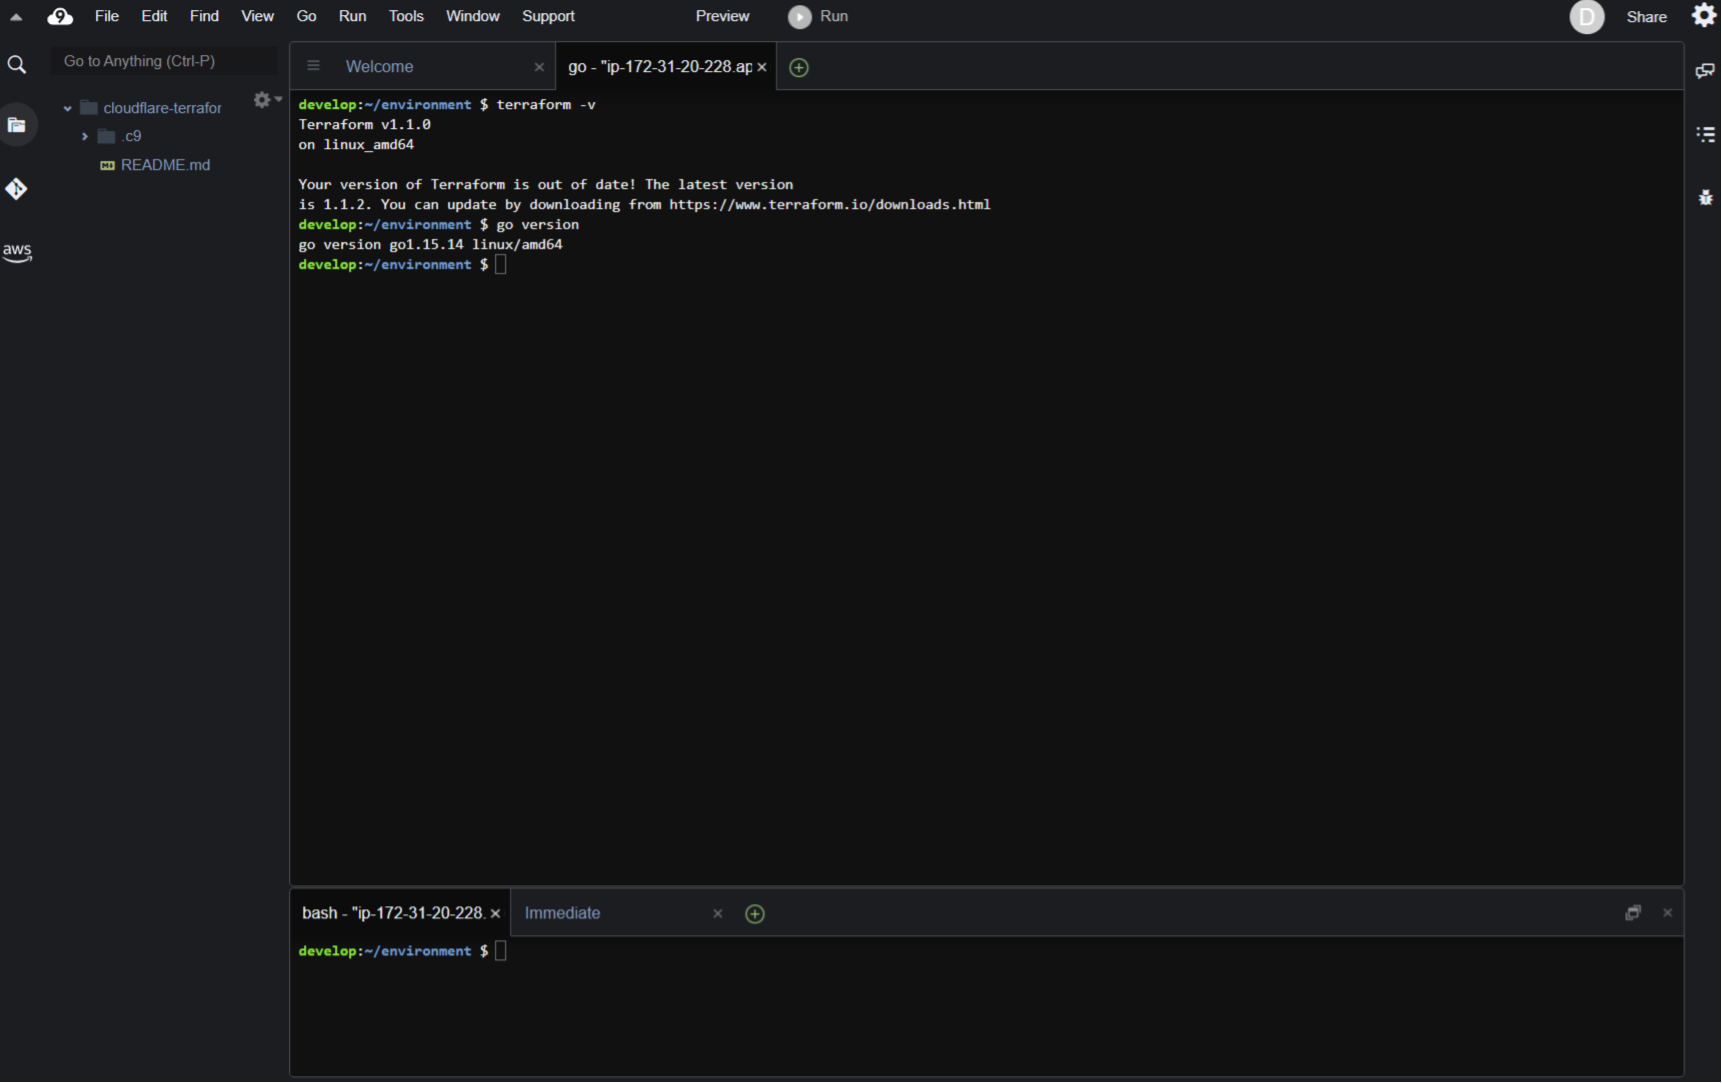This screenshot has height=1083, width=1722.
Task: Click the 'go version go1.15.14 linux/amd64' line
Action: click(x=430, y=245)
